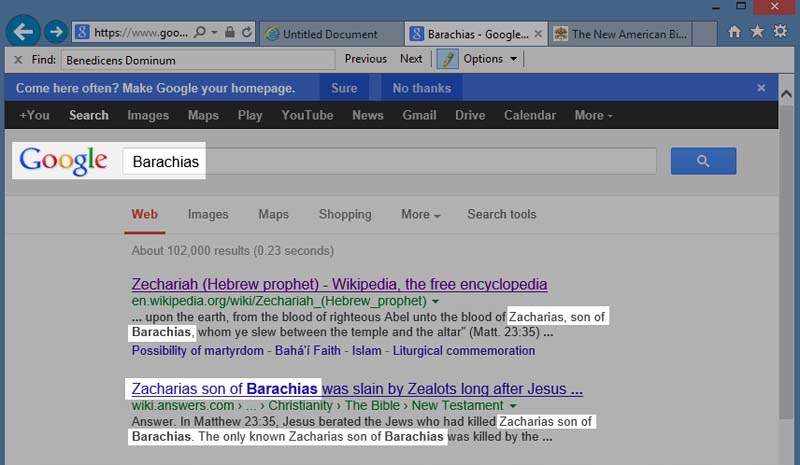
Task: Expand More under the search tabs
Action: click(x=420, y=214)
